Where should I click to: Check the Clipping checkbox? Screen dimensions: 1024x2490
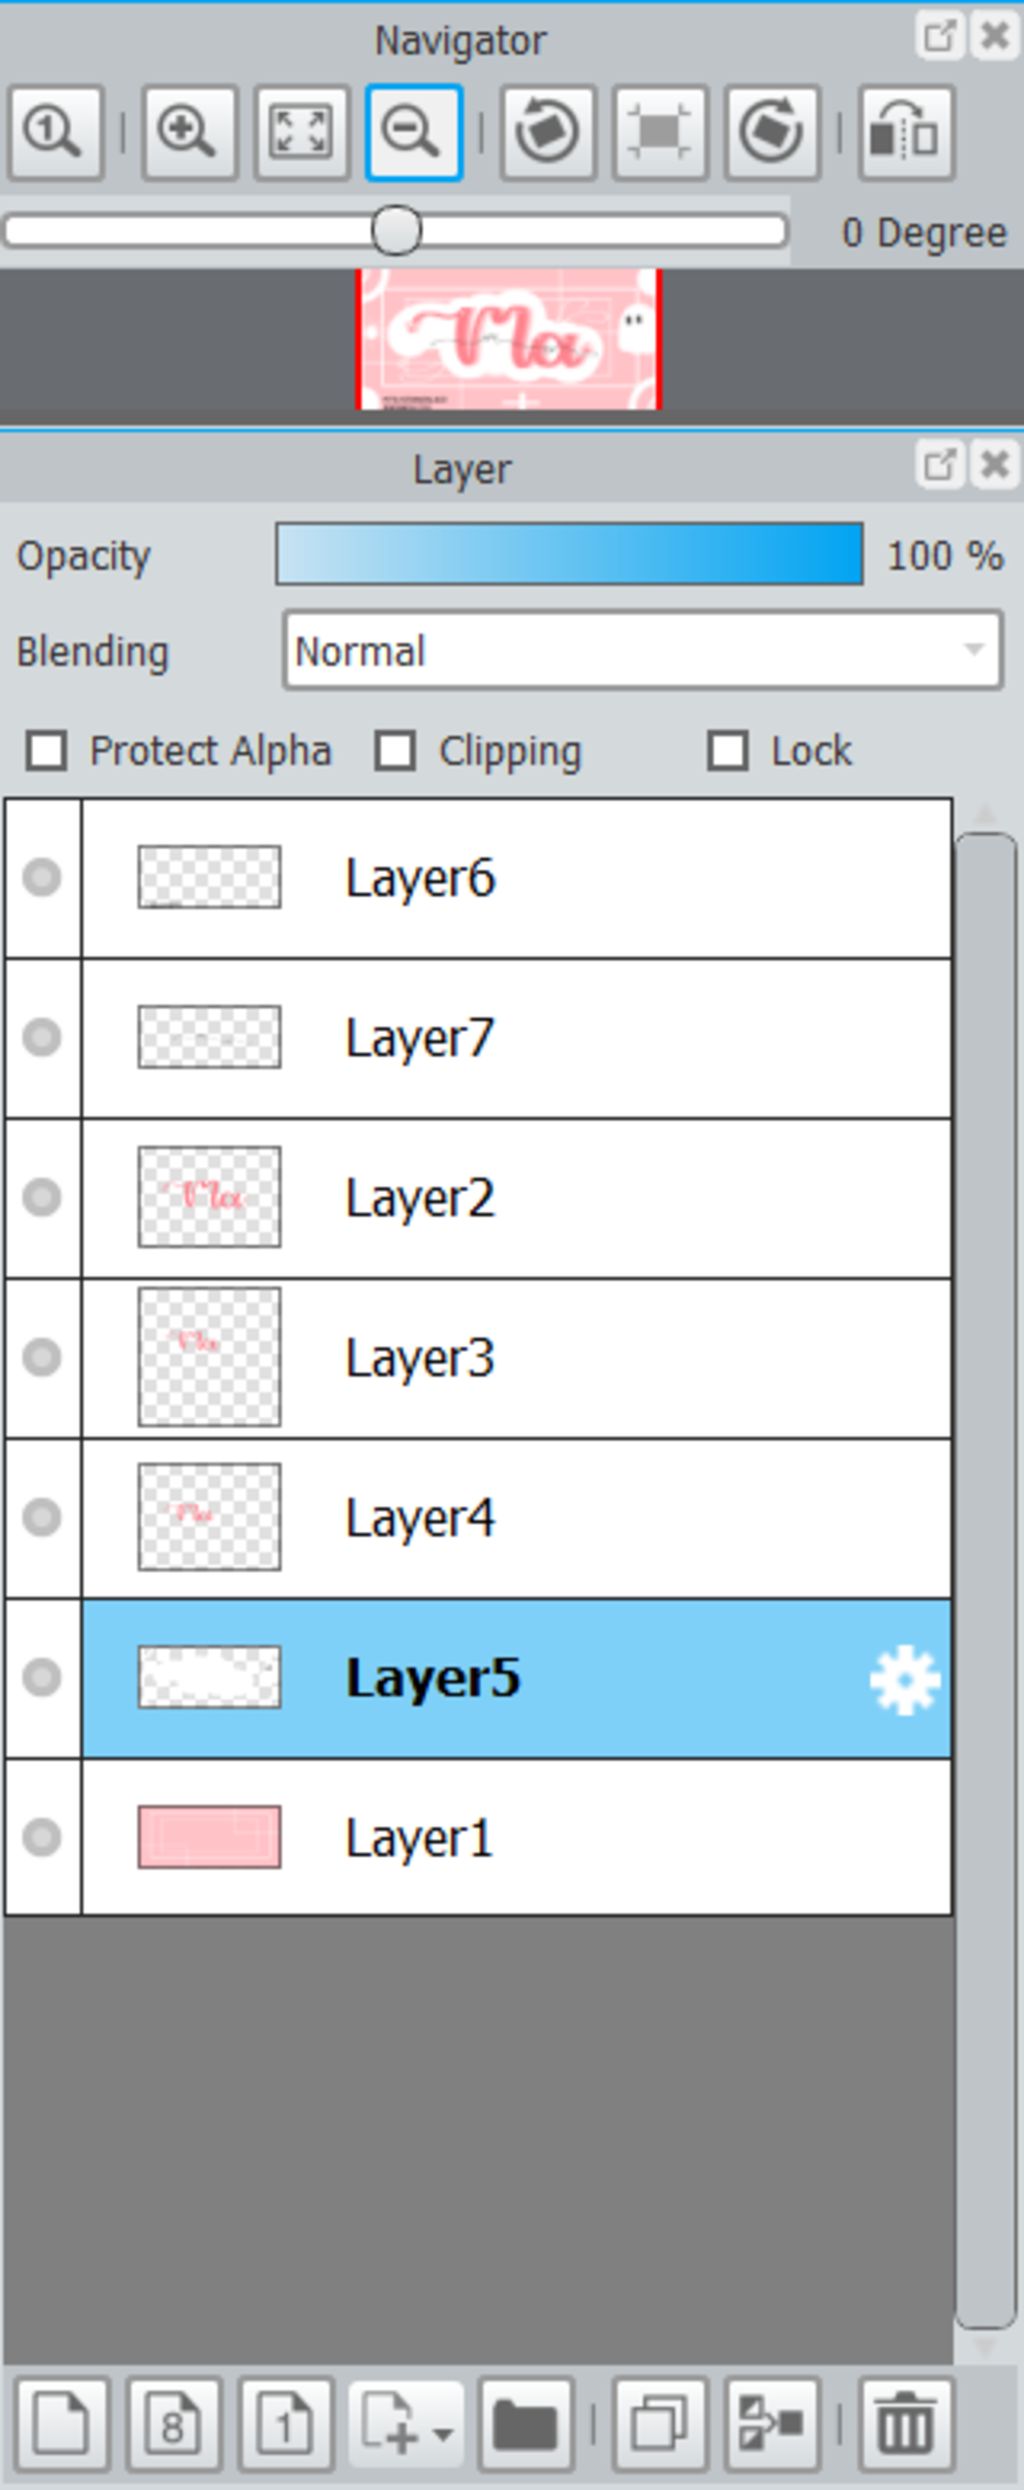pos(395,750)
